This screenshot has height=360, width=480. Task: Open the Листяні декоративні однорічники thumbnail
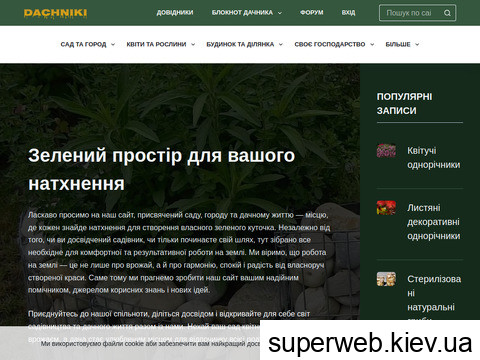pos(386,208)
